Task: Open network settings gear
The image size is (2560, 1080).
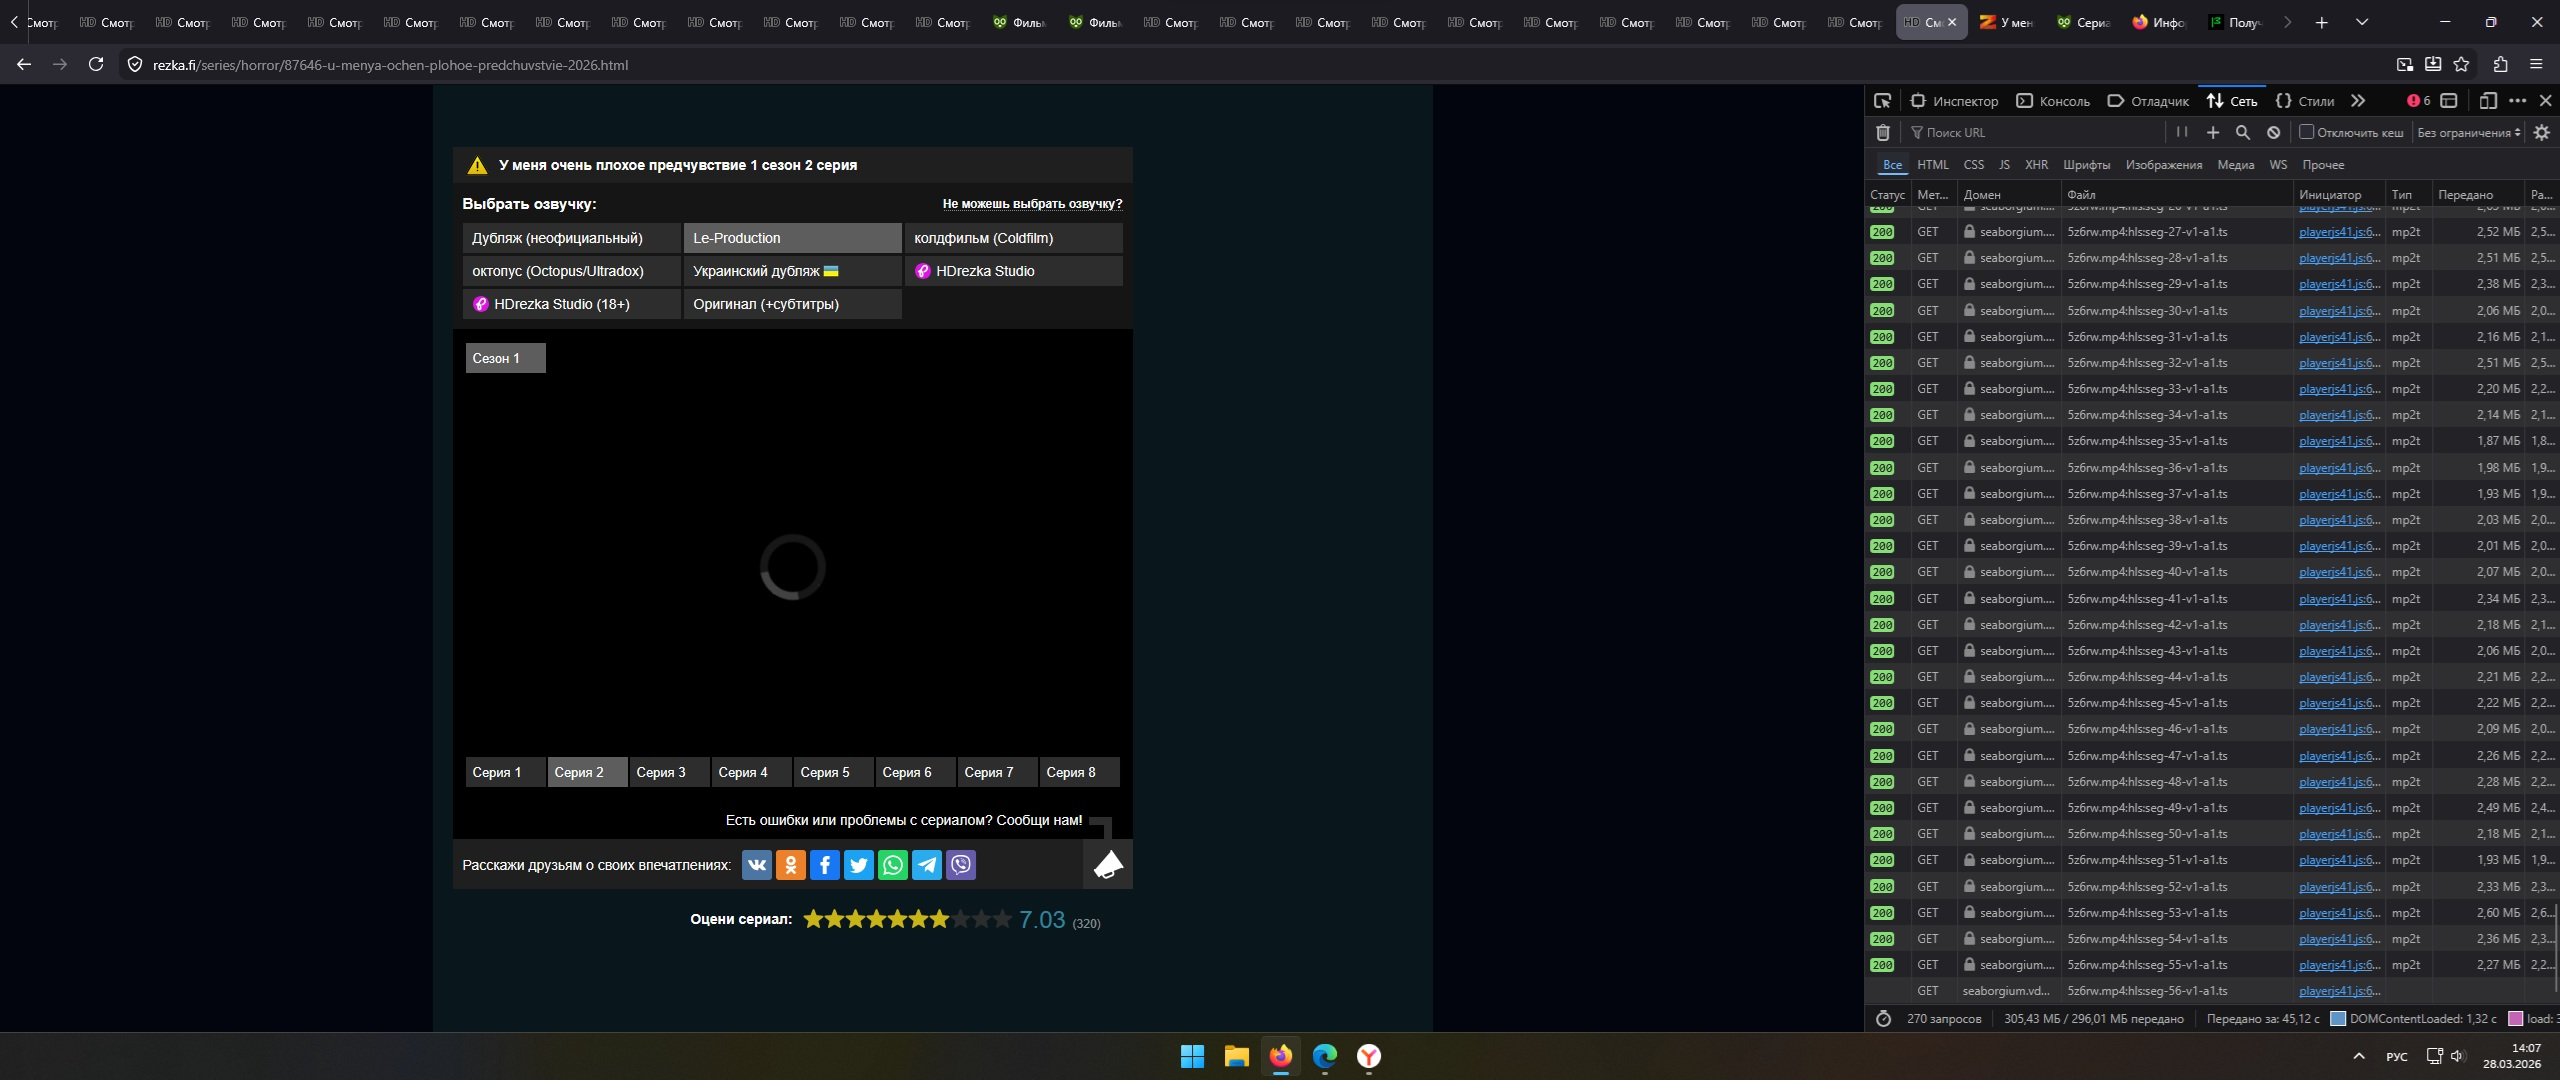Action: pos(2542,132)
